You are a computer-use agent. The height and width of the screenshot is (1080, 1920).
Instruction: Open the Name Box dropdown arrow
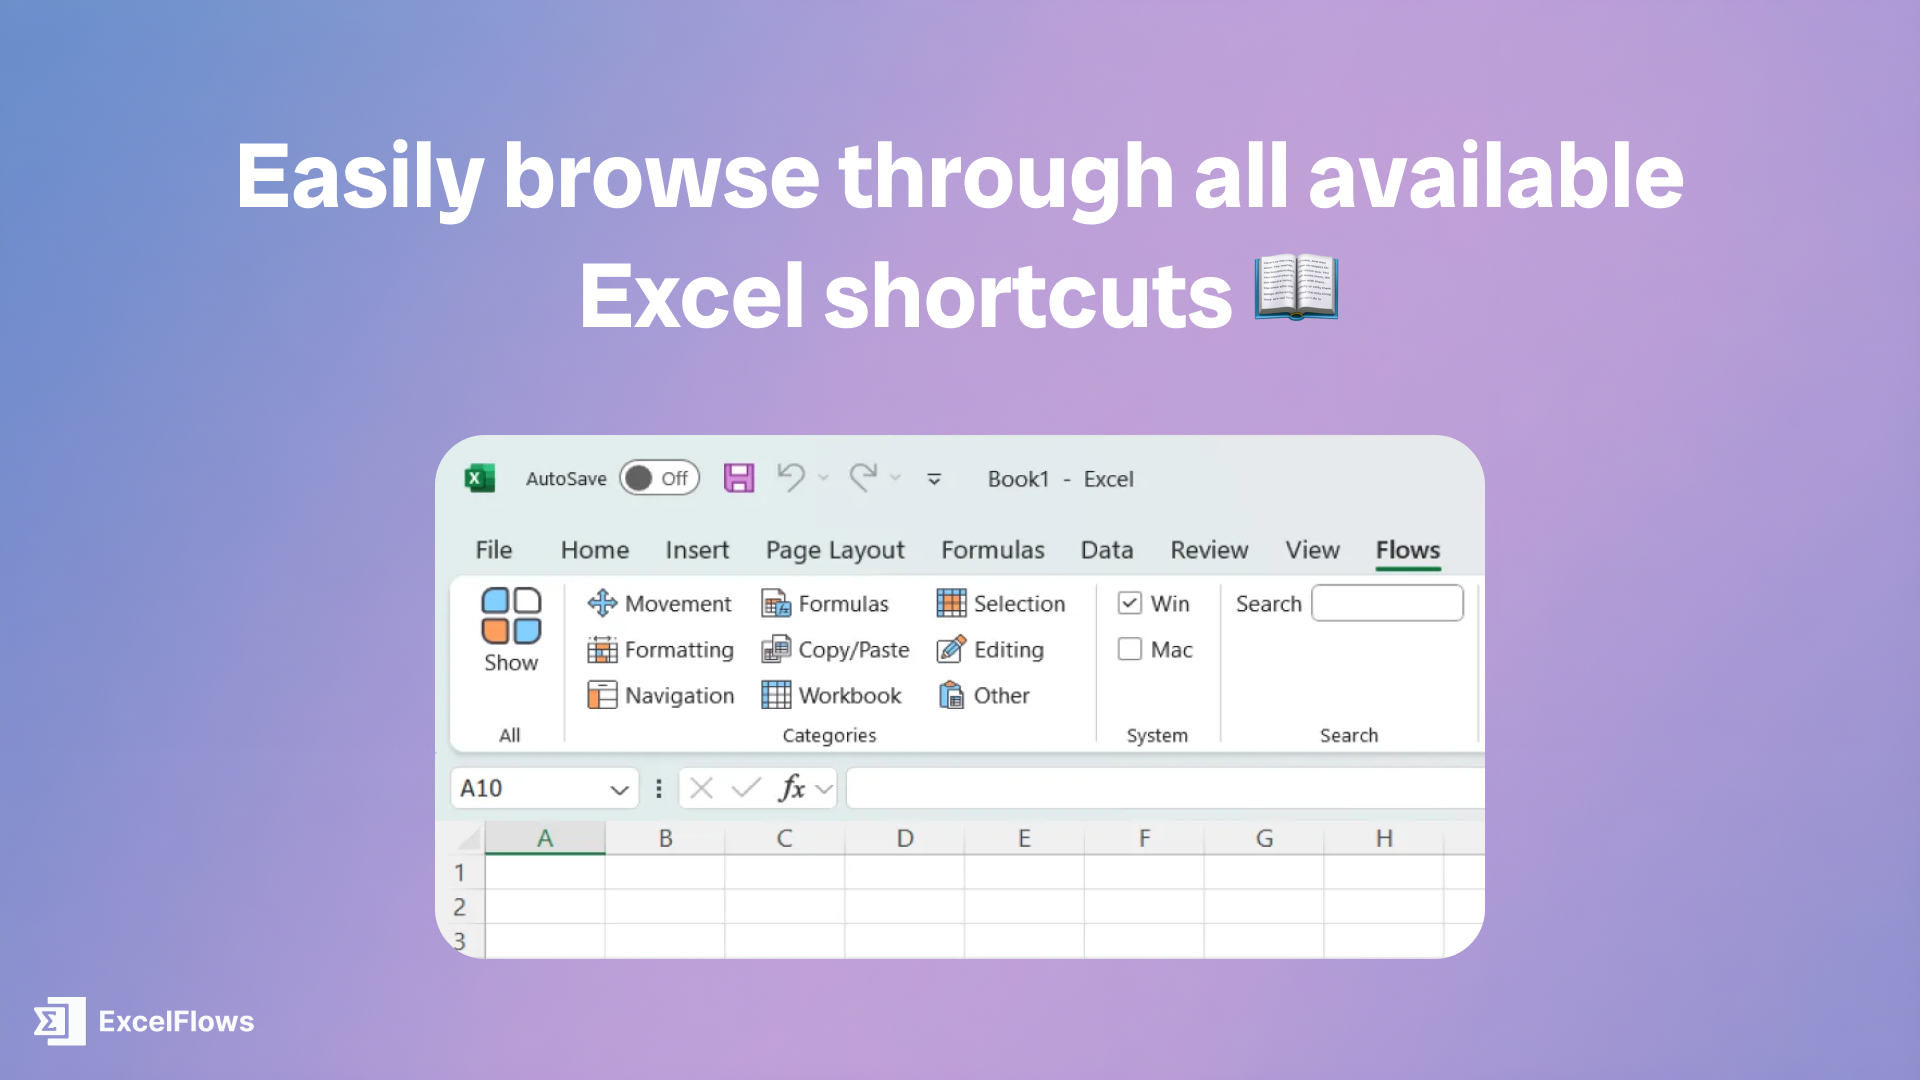(x=619, y=790)
